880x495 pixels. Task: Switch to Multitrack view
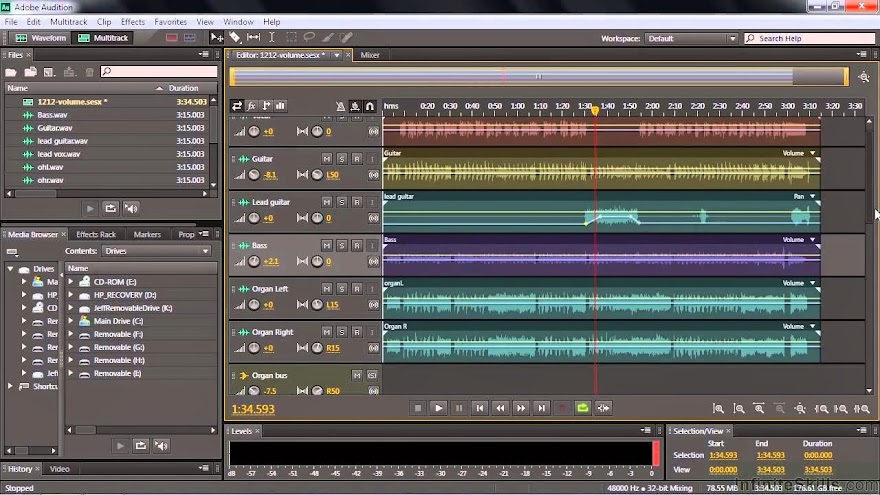click(x=103, y=38)
